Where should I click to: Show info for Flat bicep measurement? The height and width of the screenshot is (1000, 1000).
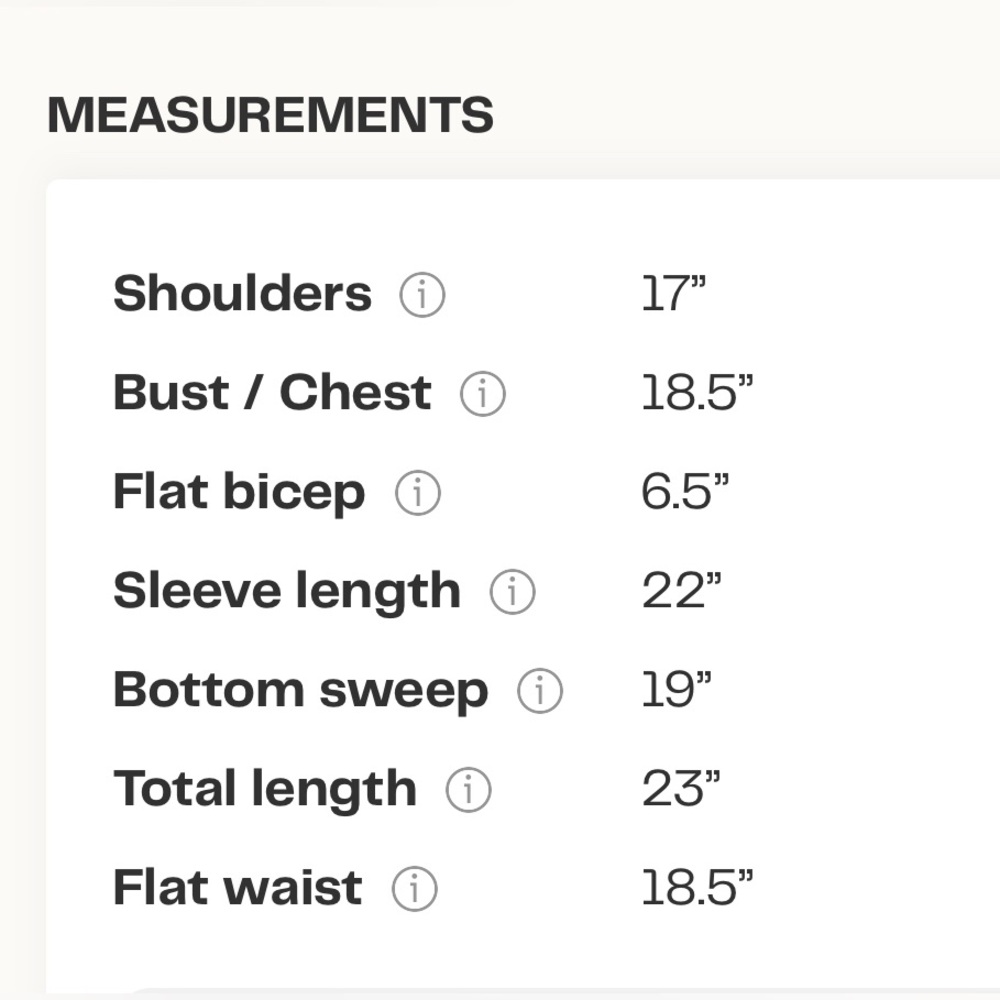[x=417, y=494]
